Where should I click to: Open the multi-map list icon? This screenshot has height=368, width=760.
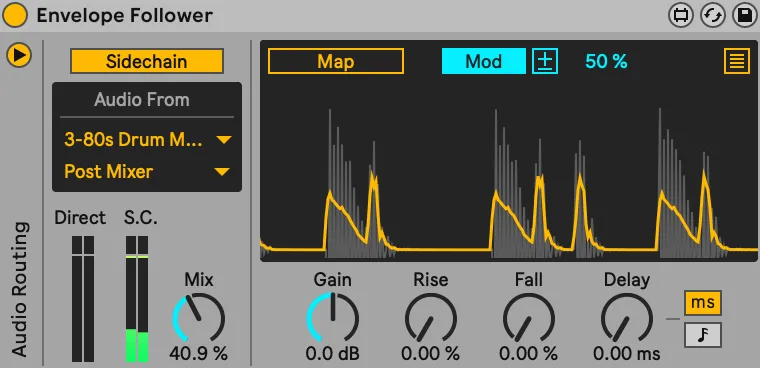[737, 62]
